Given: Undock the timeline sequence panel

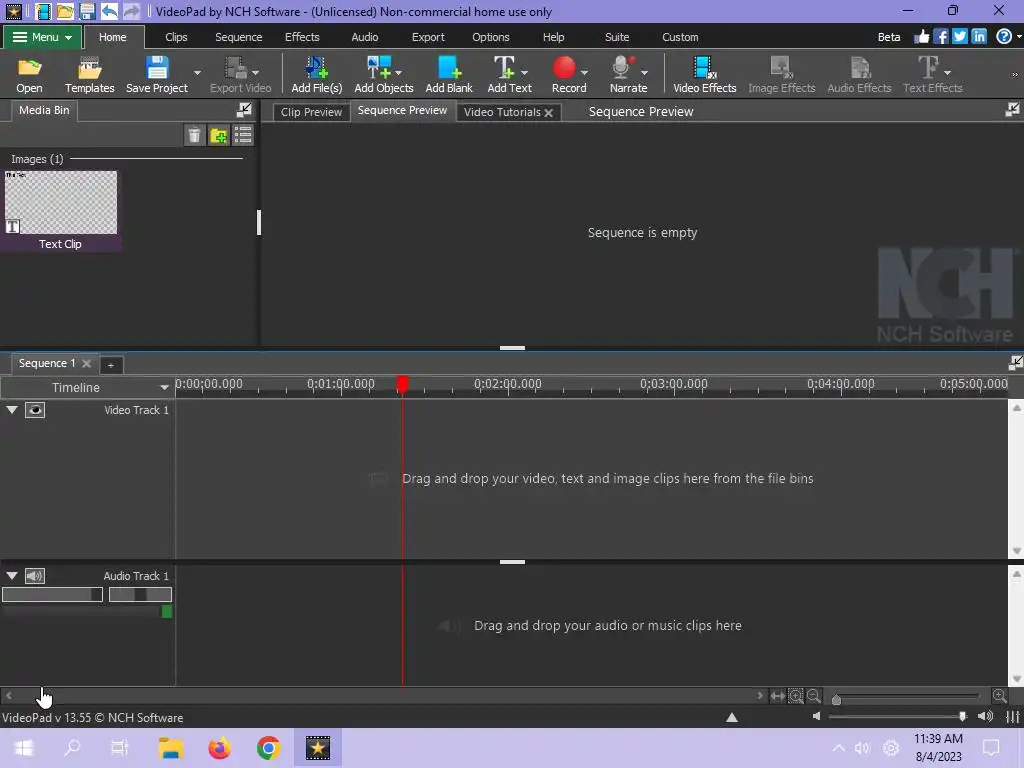Looking at the screenshot, I should [x=1016, y=362].
